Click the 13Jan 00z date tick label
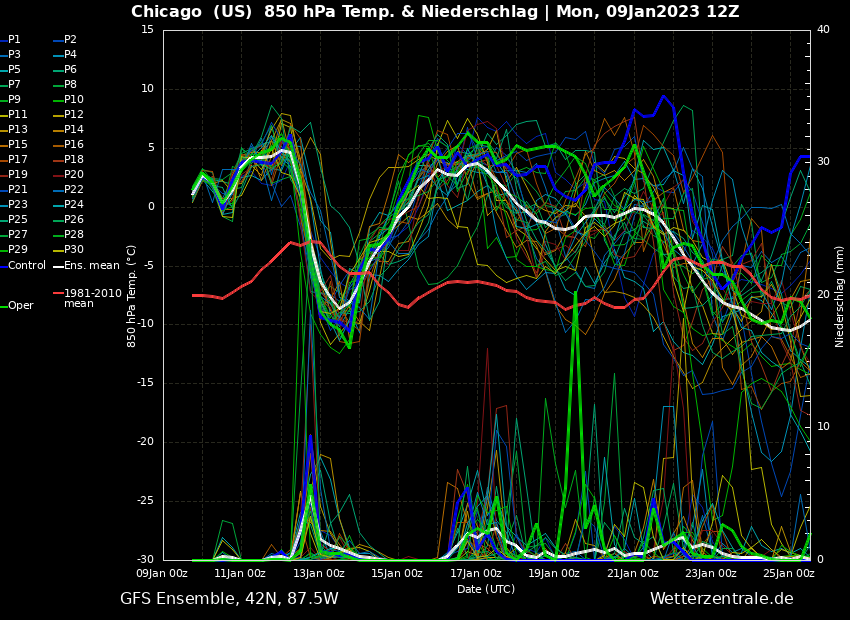Screen dimensions: 850x620 pyautogui.click(x=319, y=574)
